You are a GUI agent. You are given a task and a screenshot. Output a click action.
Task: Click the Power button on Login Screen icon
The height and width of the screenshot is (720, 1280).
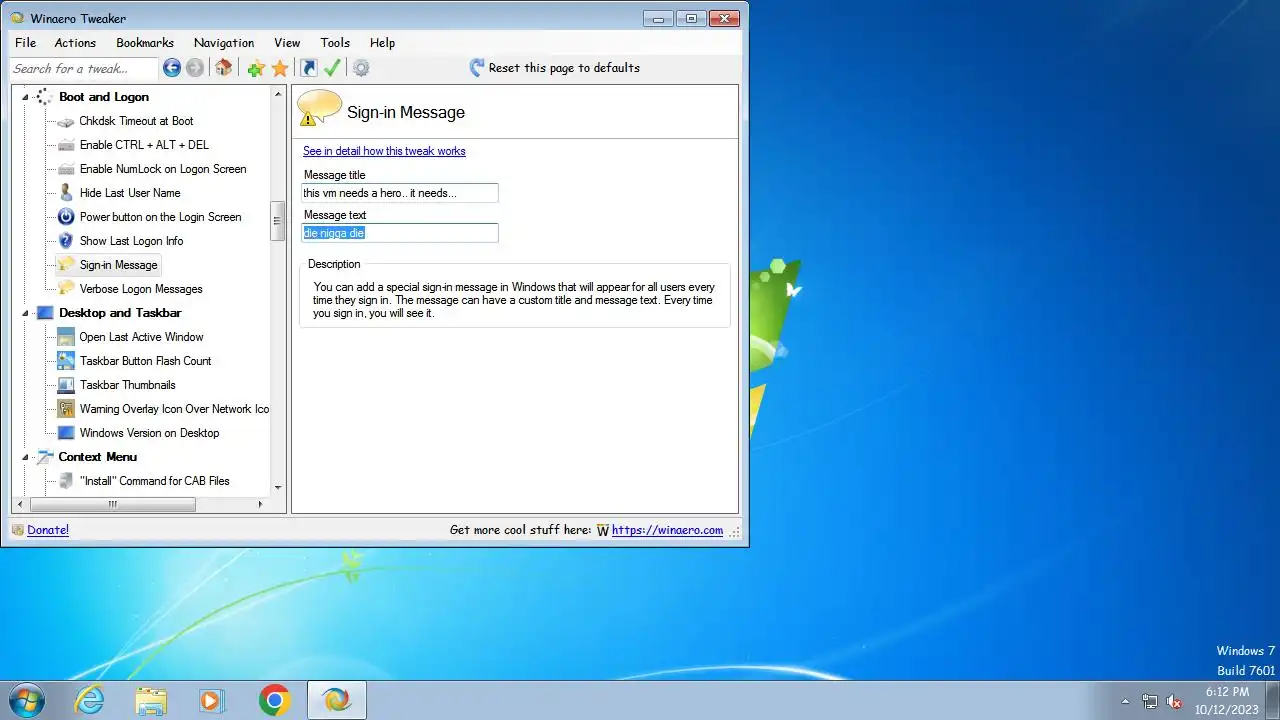(x=66, y=217)
